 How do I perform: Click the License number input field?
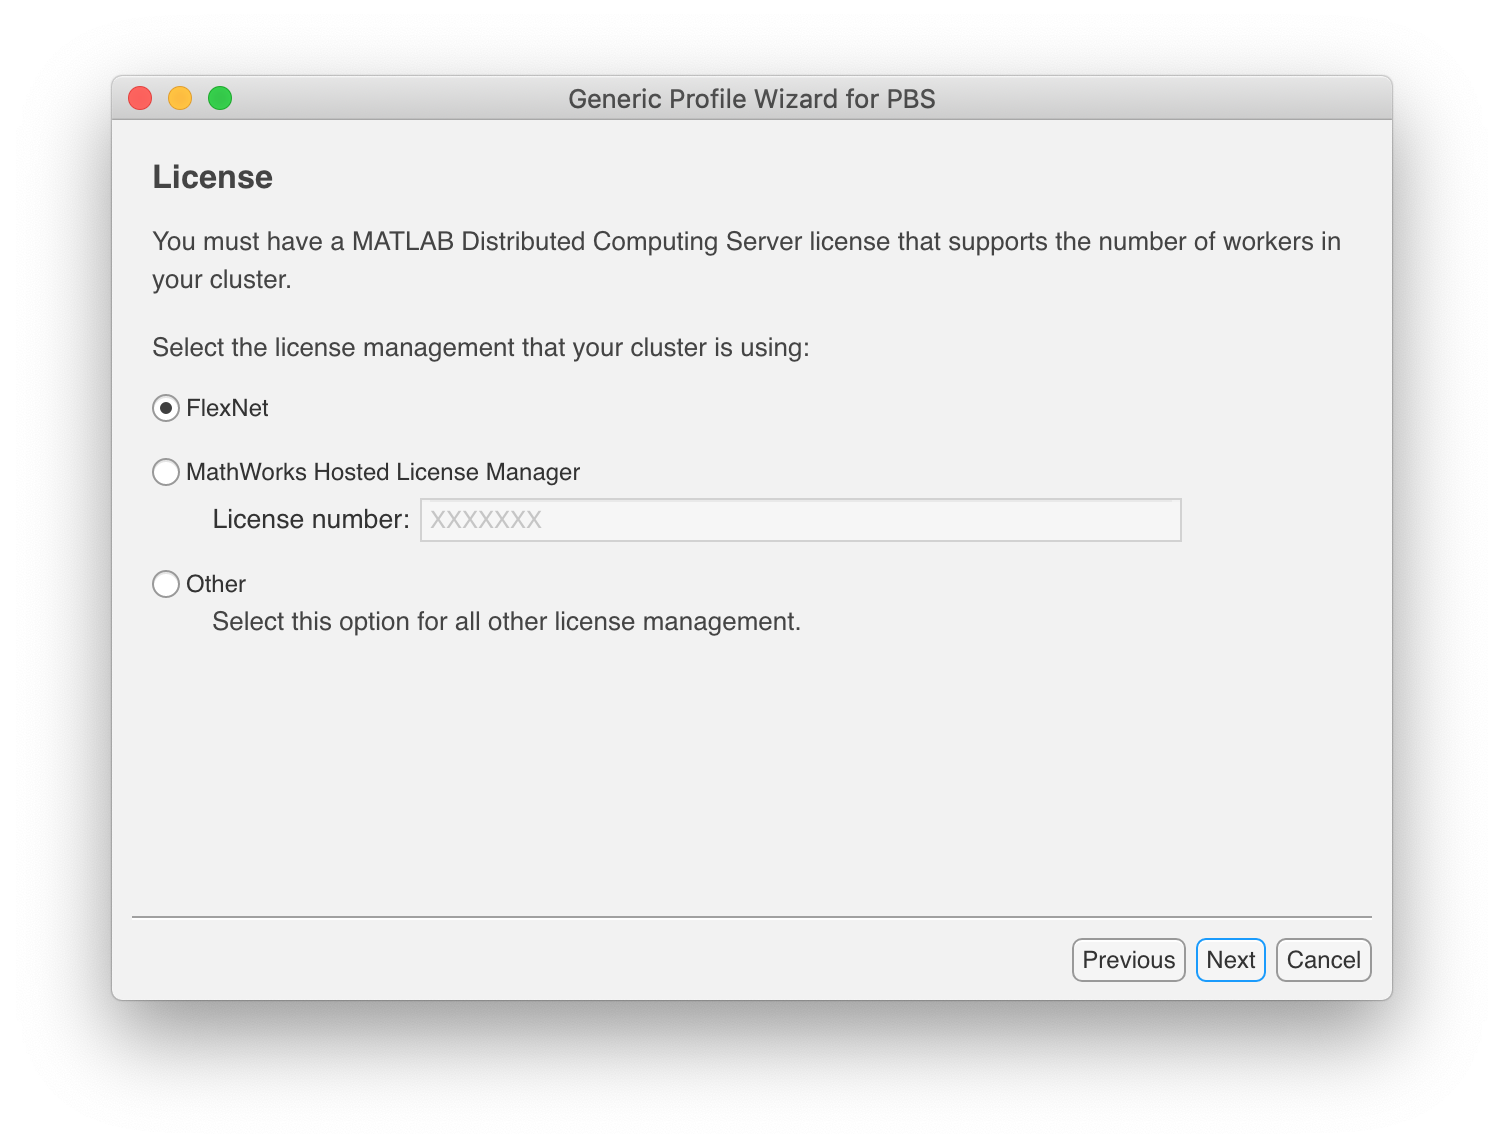click(800, 520)
